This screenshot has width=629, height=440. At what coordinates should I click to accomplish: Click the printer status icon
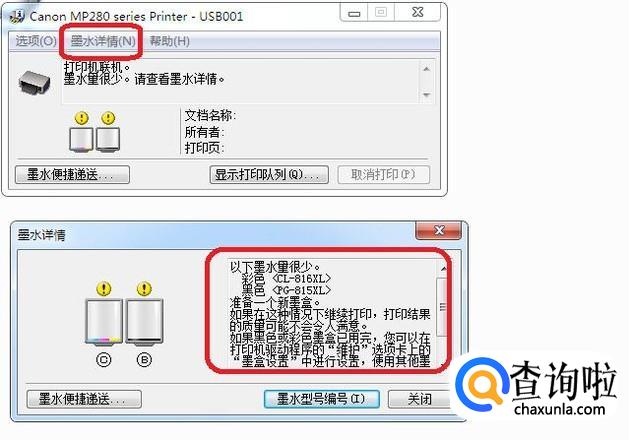click(34, 83)
